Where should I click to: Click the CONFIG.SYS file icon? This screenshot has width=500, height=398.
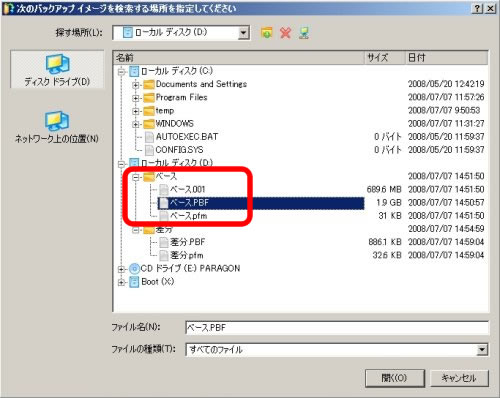click(149, 150)
